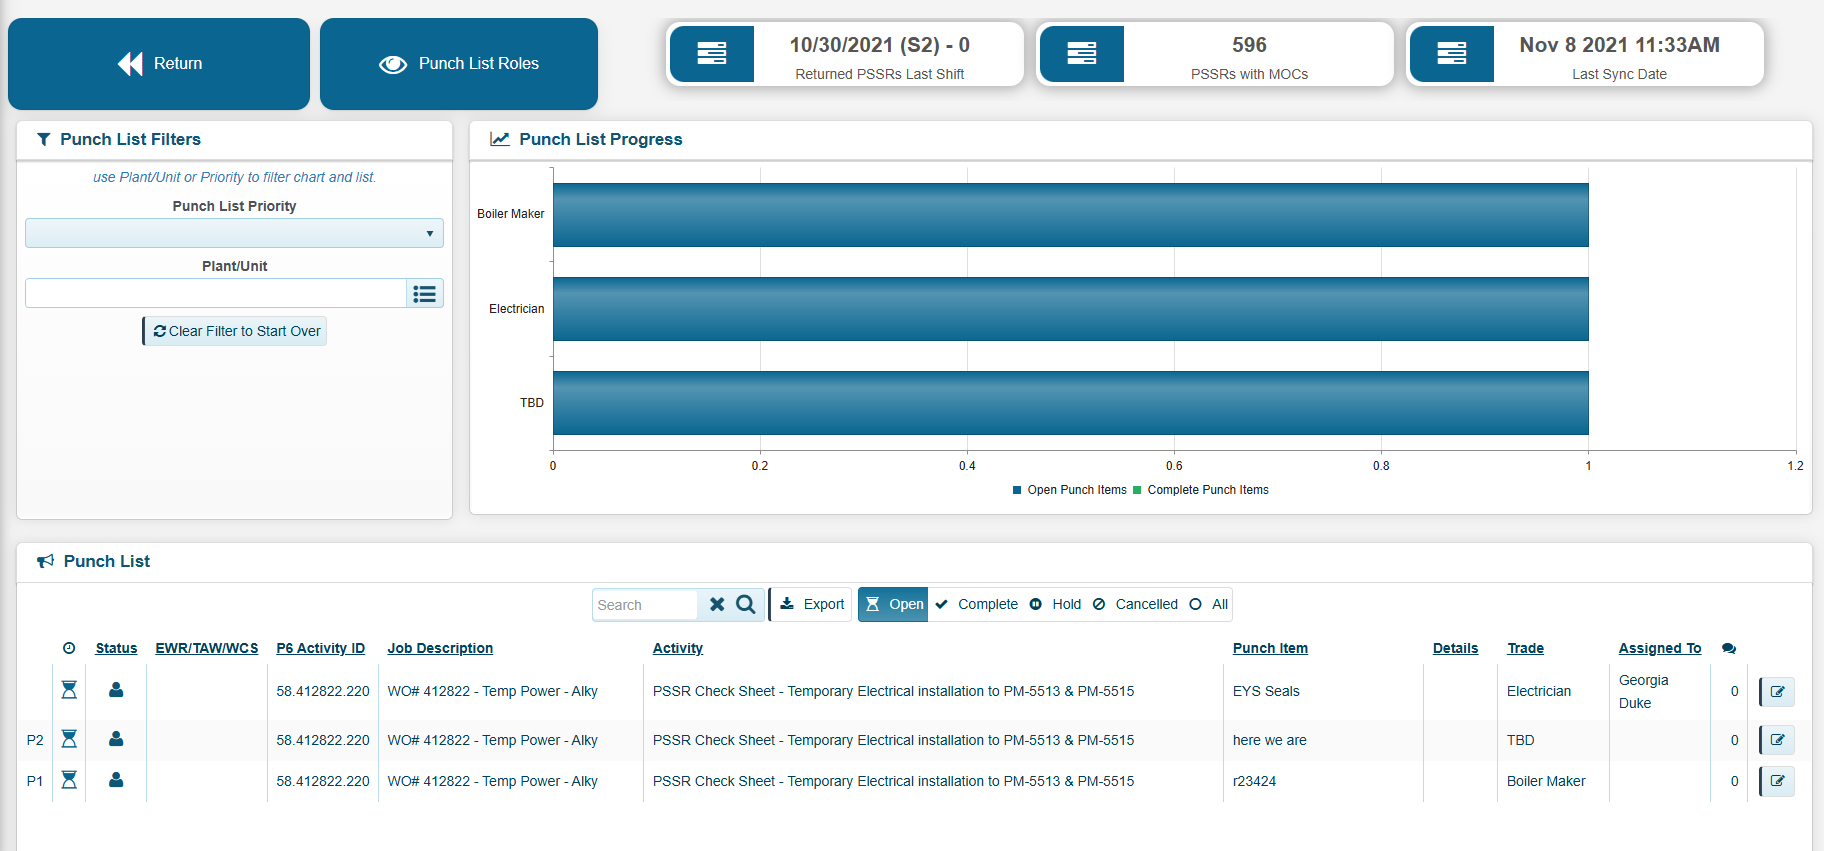
Task: Sort by Trade column header
Action: click(1525, 648)
